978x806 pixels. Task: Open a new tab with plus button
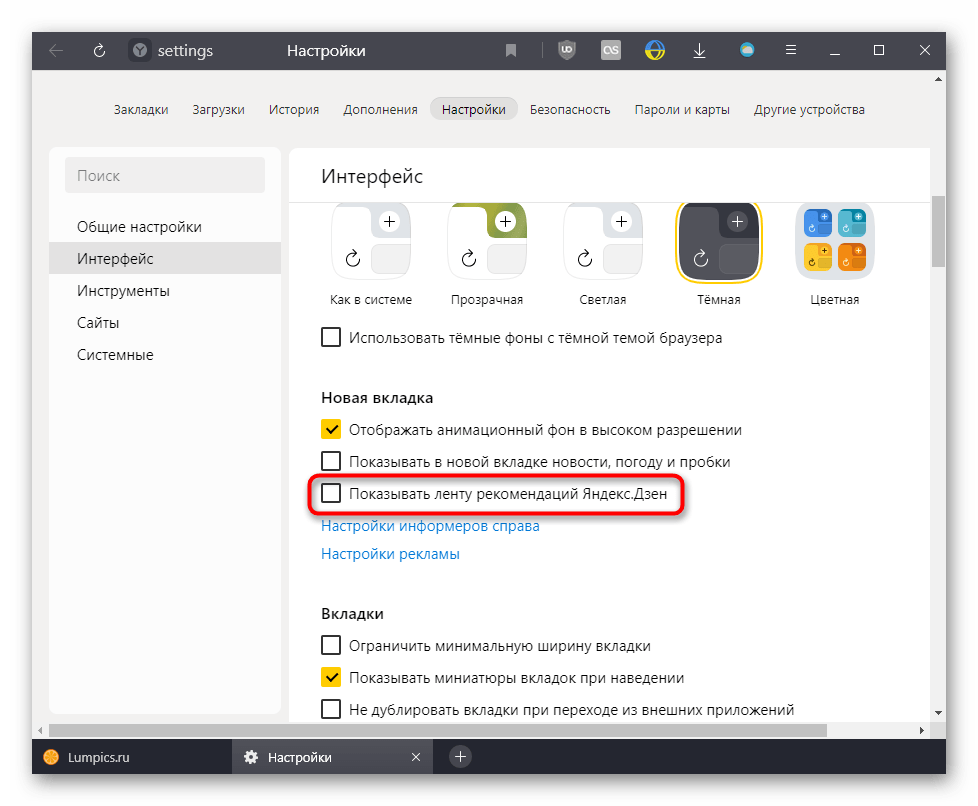click(460, 757)
